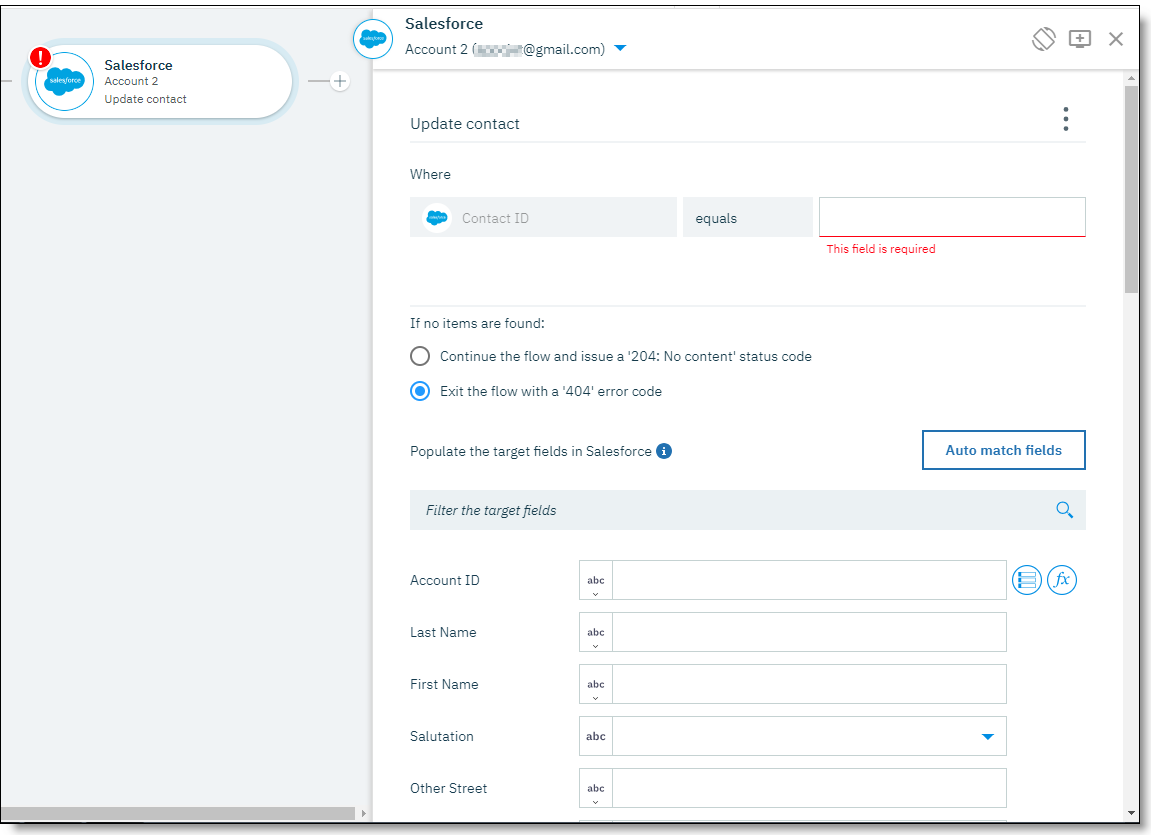Open the insert mapping list icon beside Account ID

coord(1026,580)
